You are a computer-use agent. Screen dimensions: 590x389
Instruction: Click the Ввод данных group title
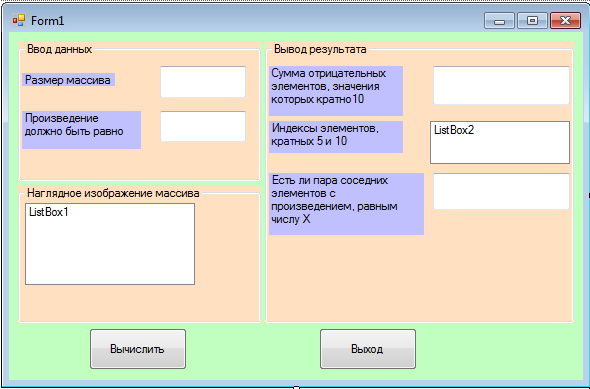tap(59, 49)
